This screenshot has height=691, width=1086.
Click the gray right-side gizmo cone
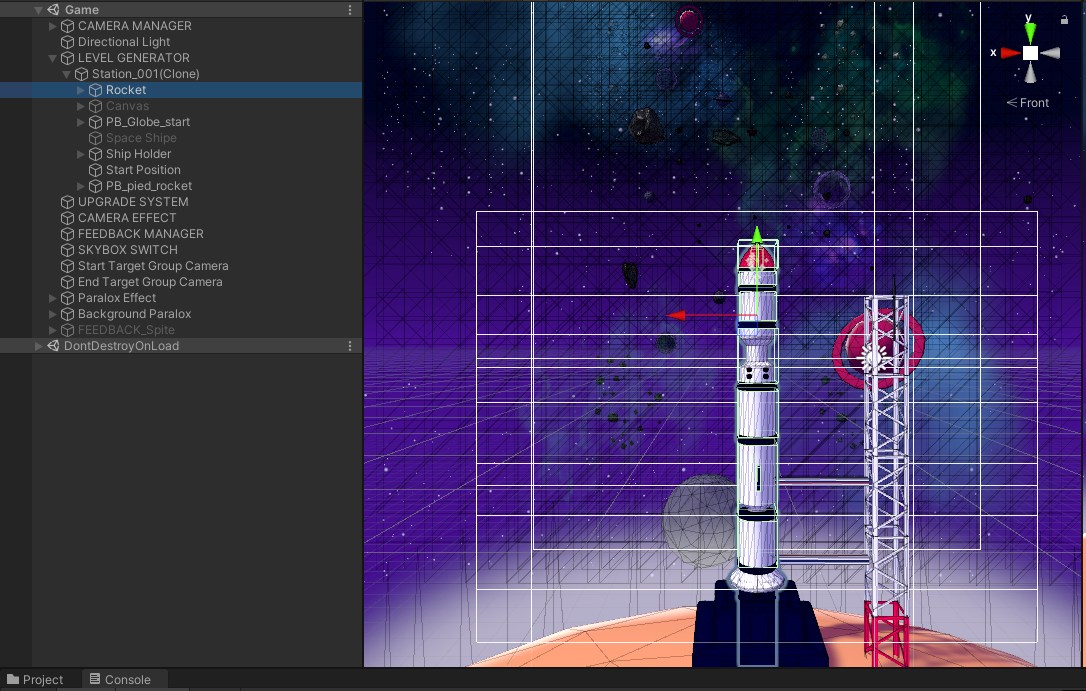[1050, 53]
